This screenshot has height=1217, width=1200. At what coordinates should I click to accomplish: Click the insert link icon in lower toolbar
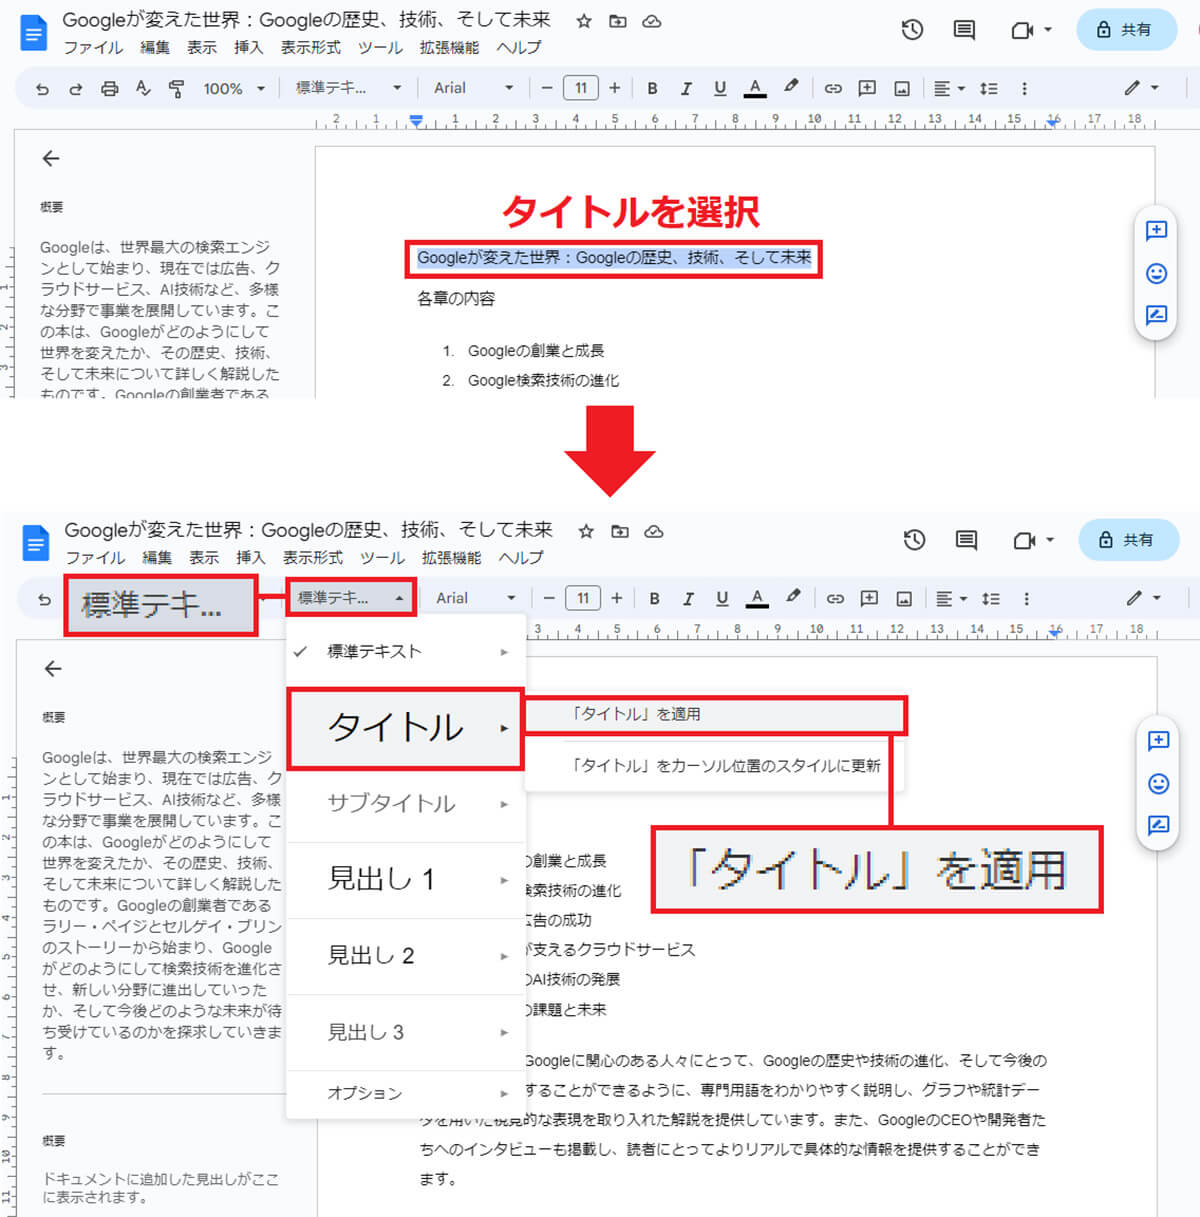tap(835, 598)
